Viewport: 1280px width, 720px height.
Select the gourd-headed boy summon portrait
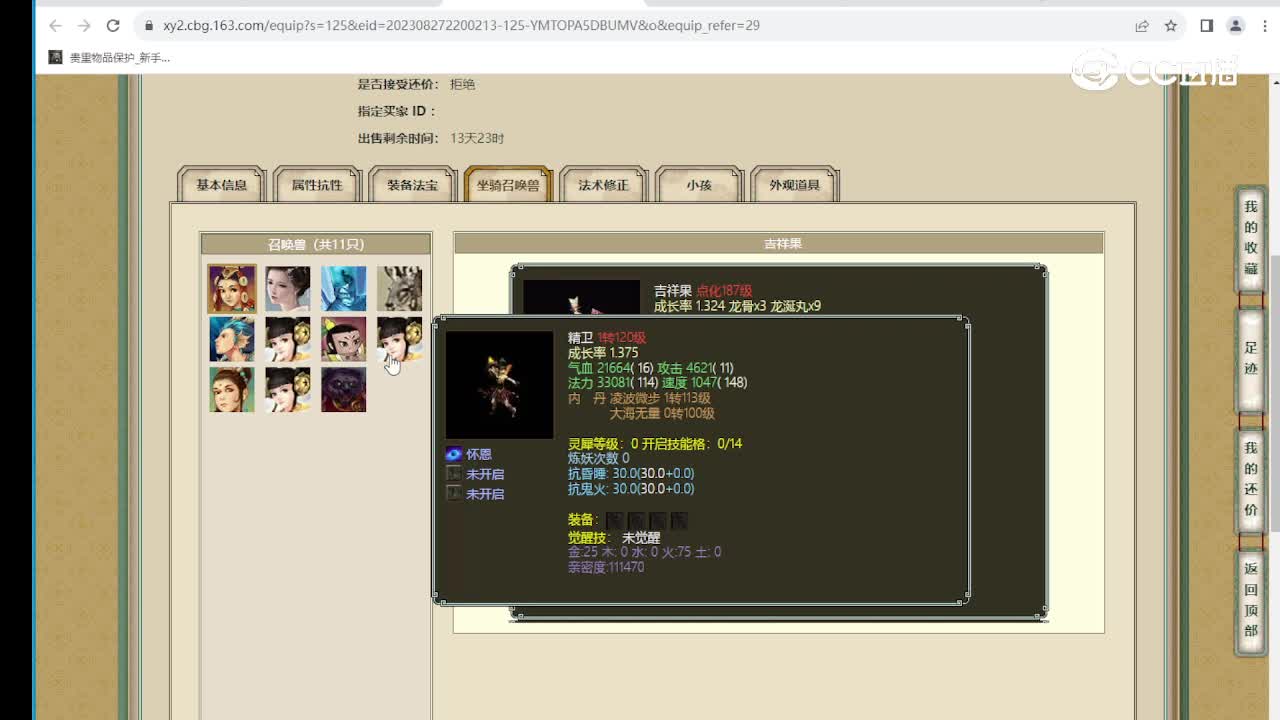pos(344,339)
